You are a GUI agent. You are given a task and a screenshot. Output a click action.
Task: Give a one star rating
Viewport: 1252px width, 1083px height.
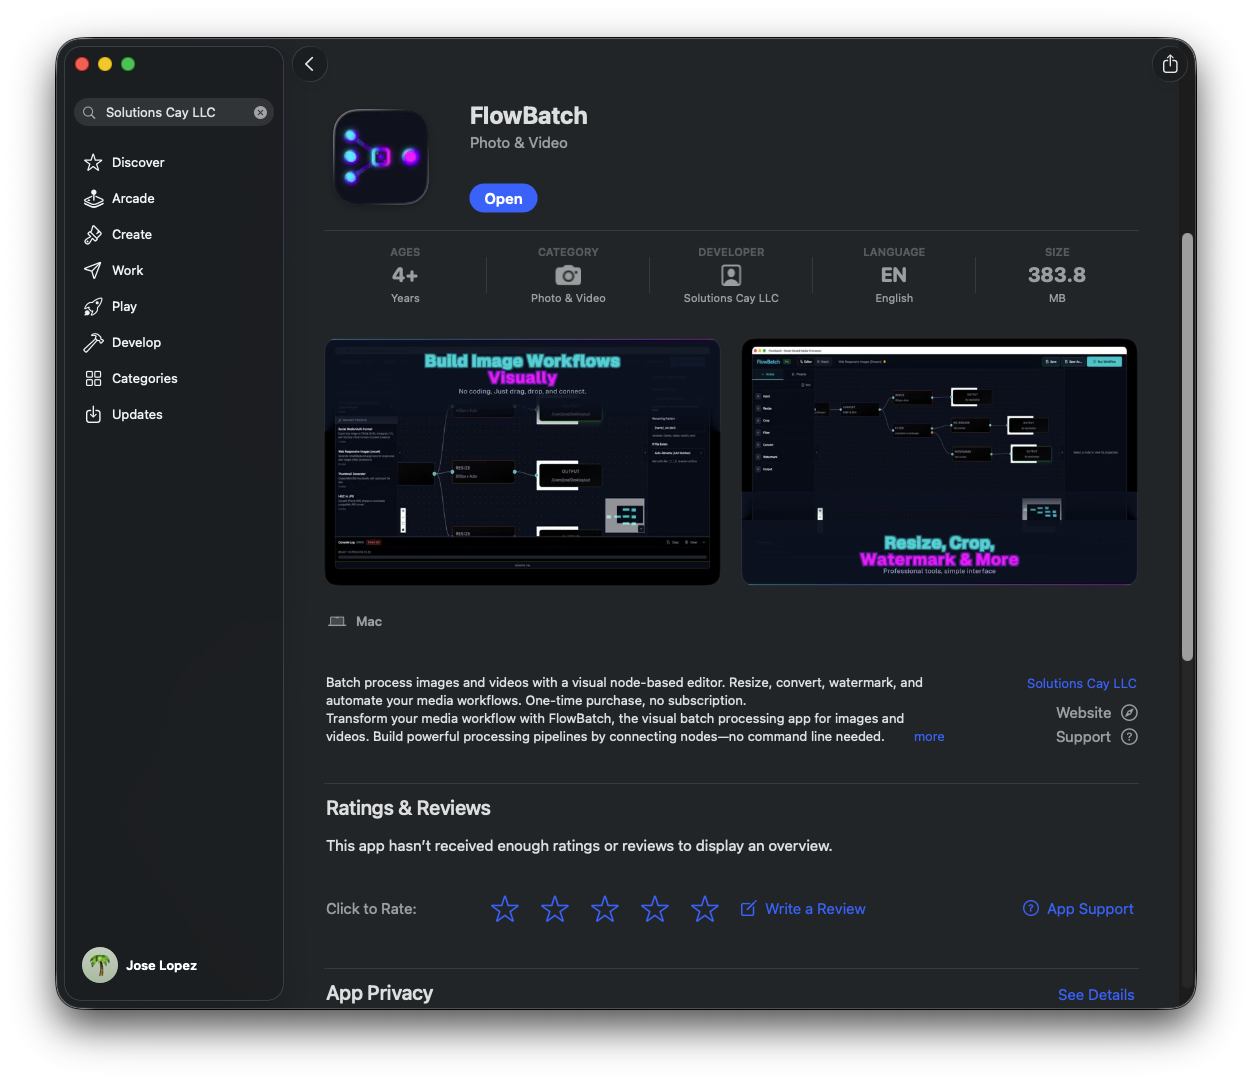(505, 909)
